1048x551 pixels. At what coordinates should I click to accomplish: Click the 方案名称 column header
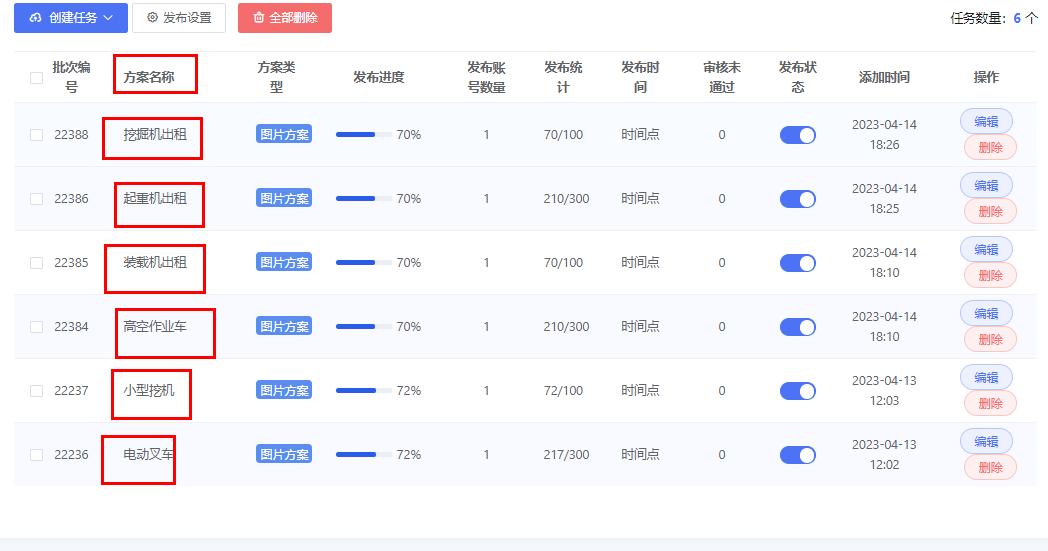(148, 78)
